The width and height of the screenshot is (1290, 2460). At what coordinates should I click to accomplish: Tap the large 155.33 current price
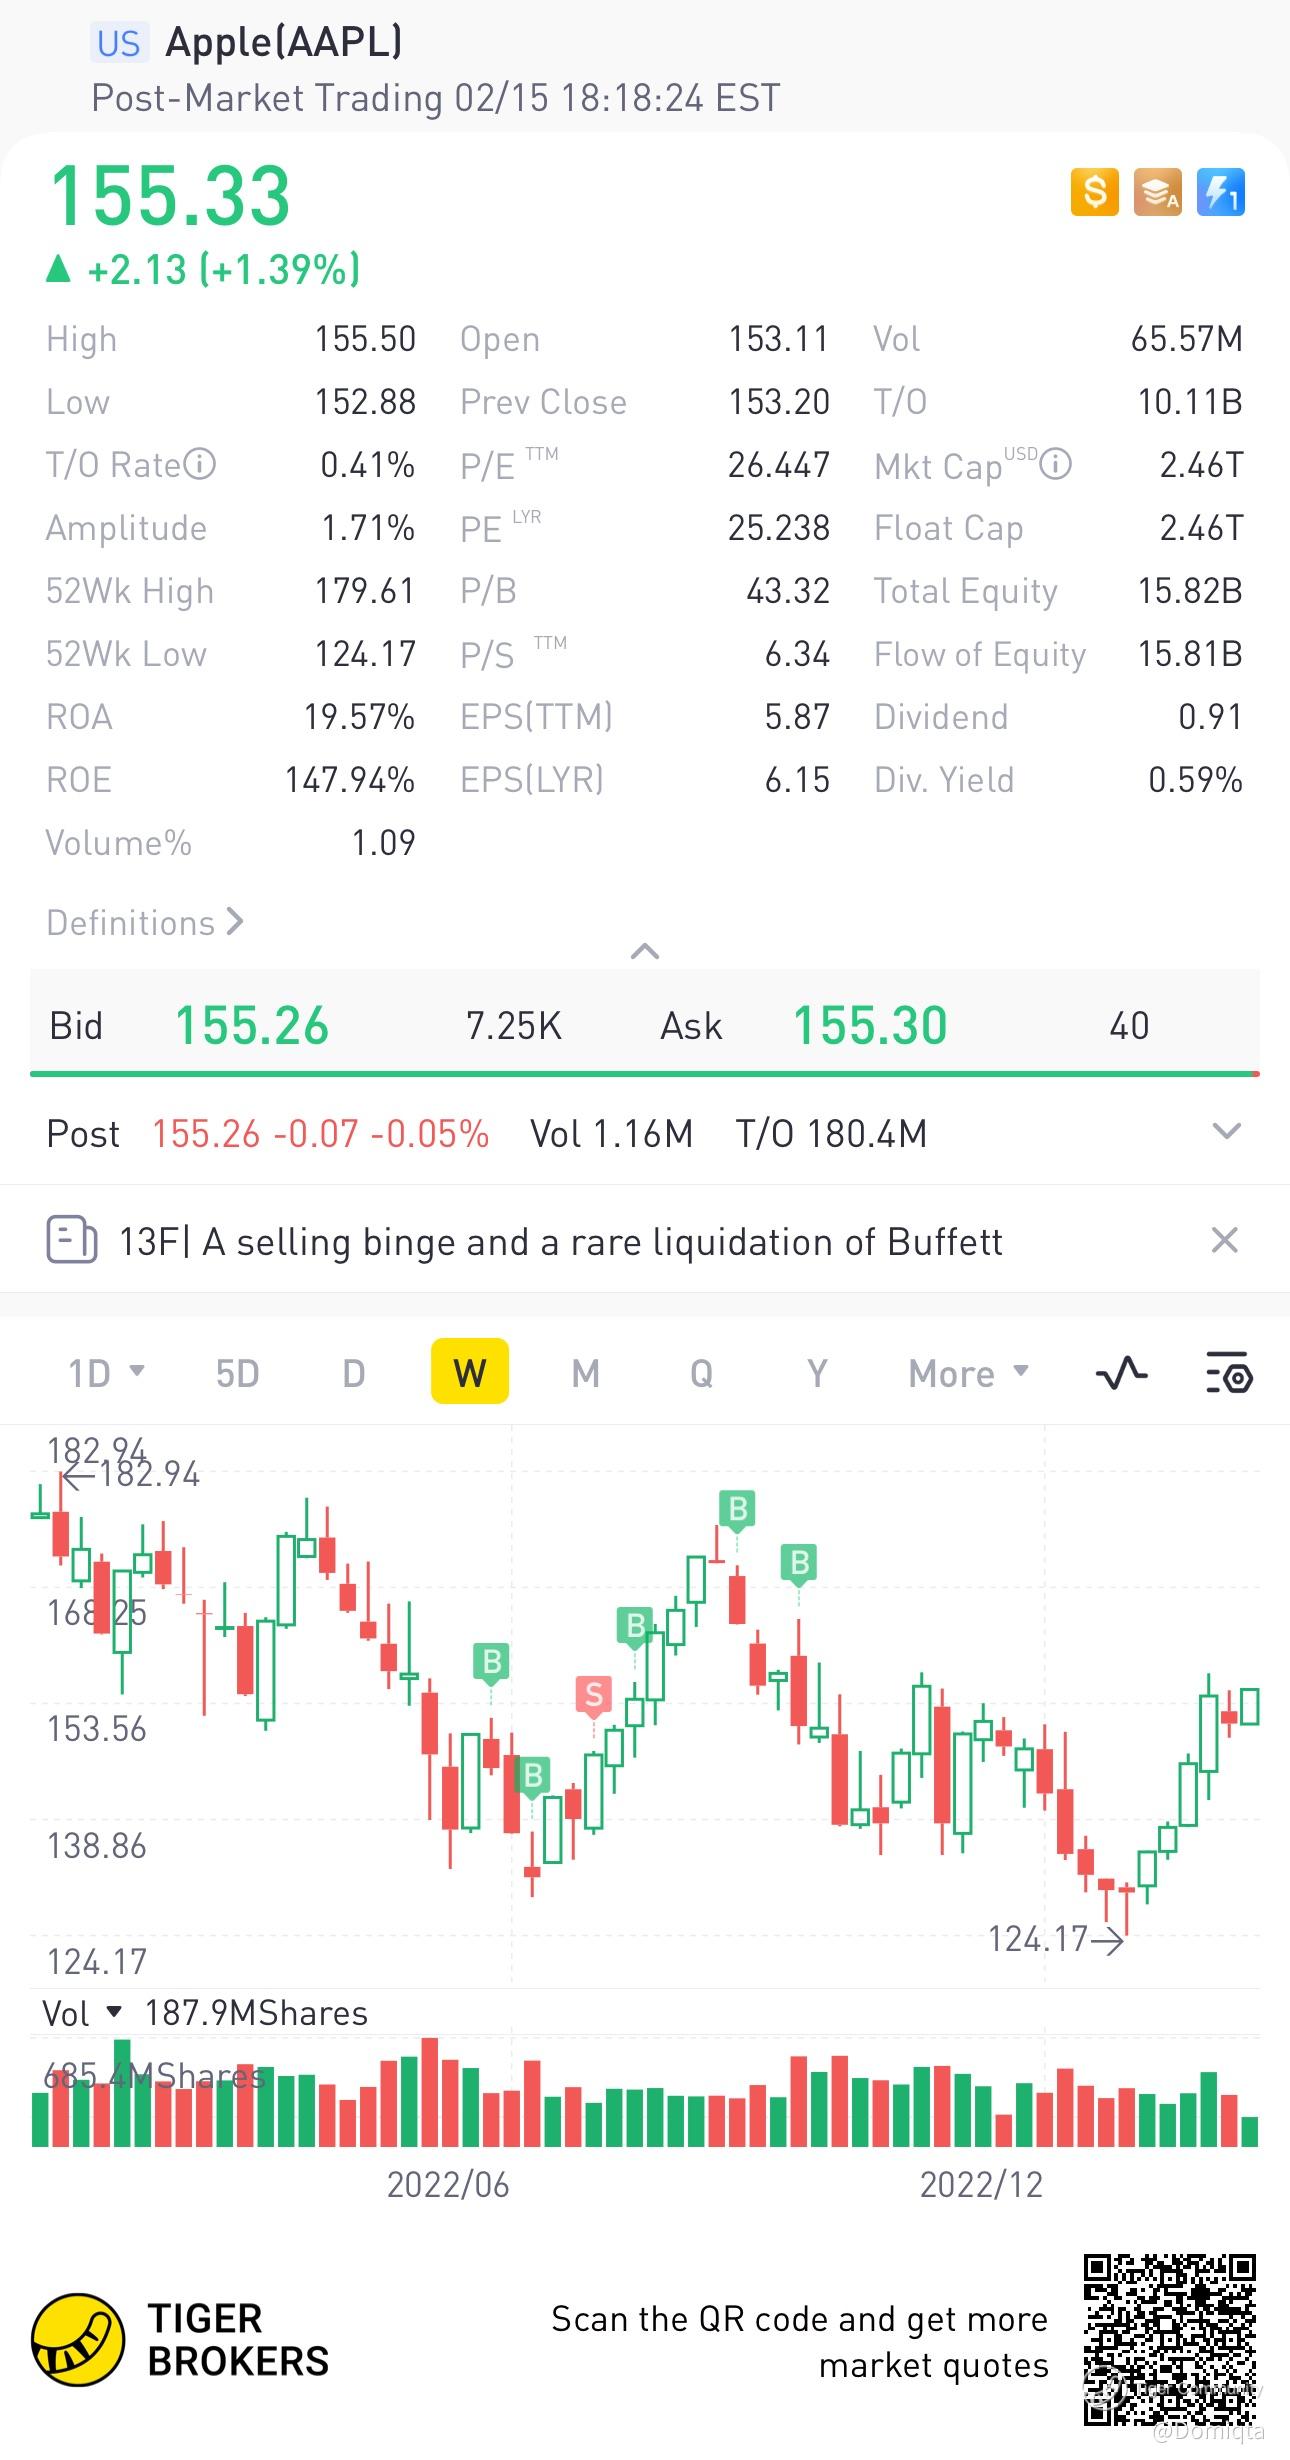pos(170,196)
